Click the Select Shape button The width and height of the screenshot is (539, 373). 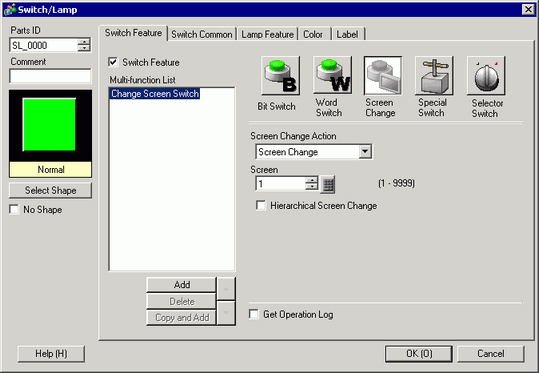[x=51, y=190]
